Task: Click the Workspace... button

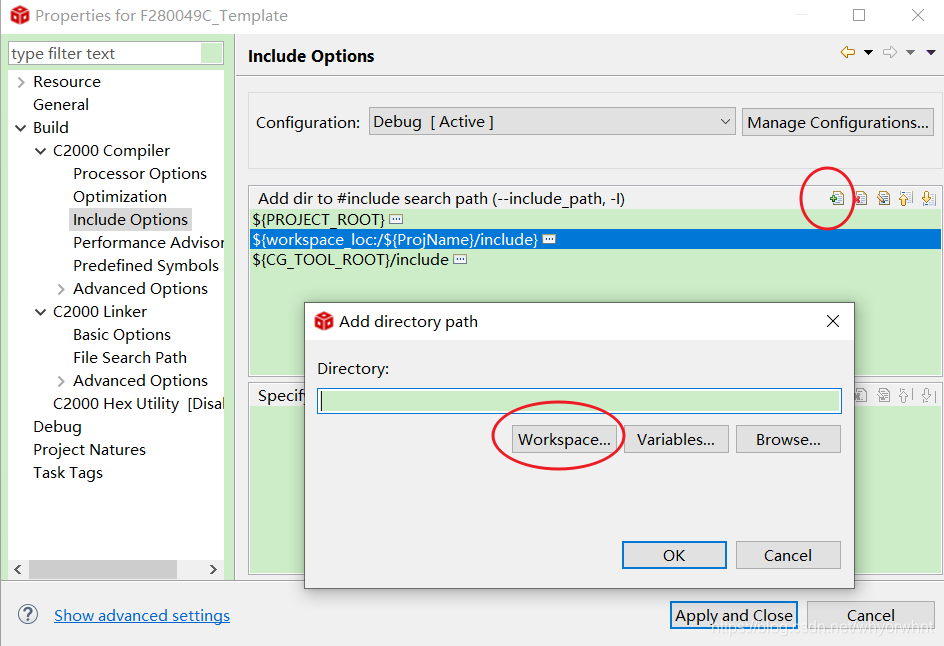Action: pos(564,439)
